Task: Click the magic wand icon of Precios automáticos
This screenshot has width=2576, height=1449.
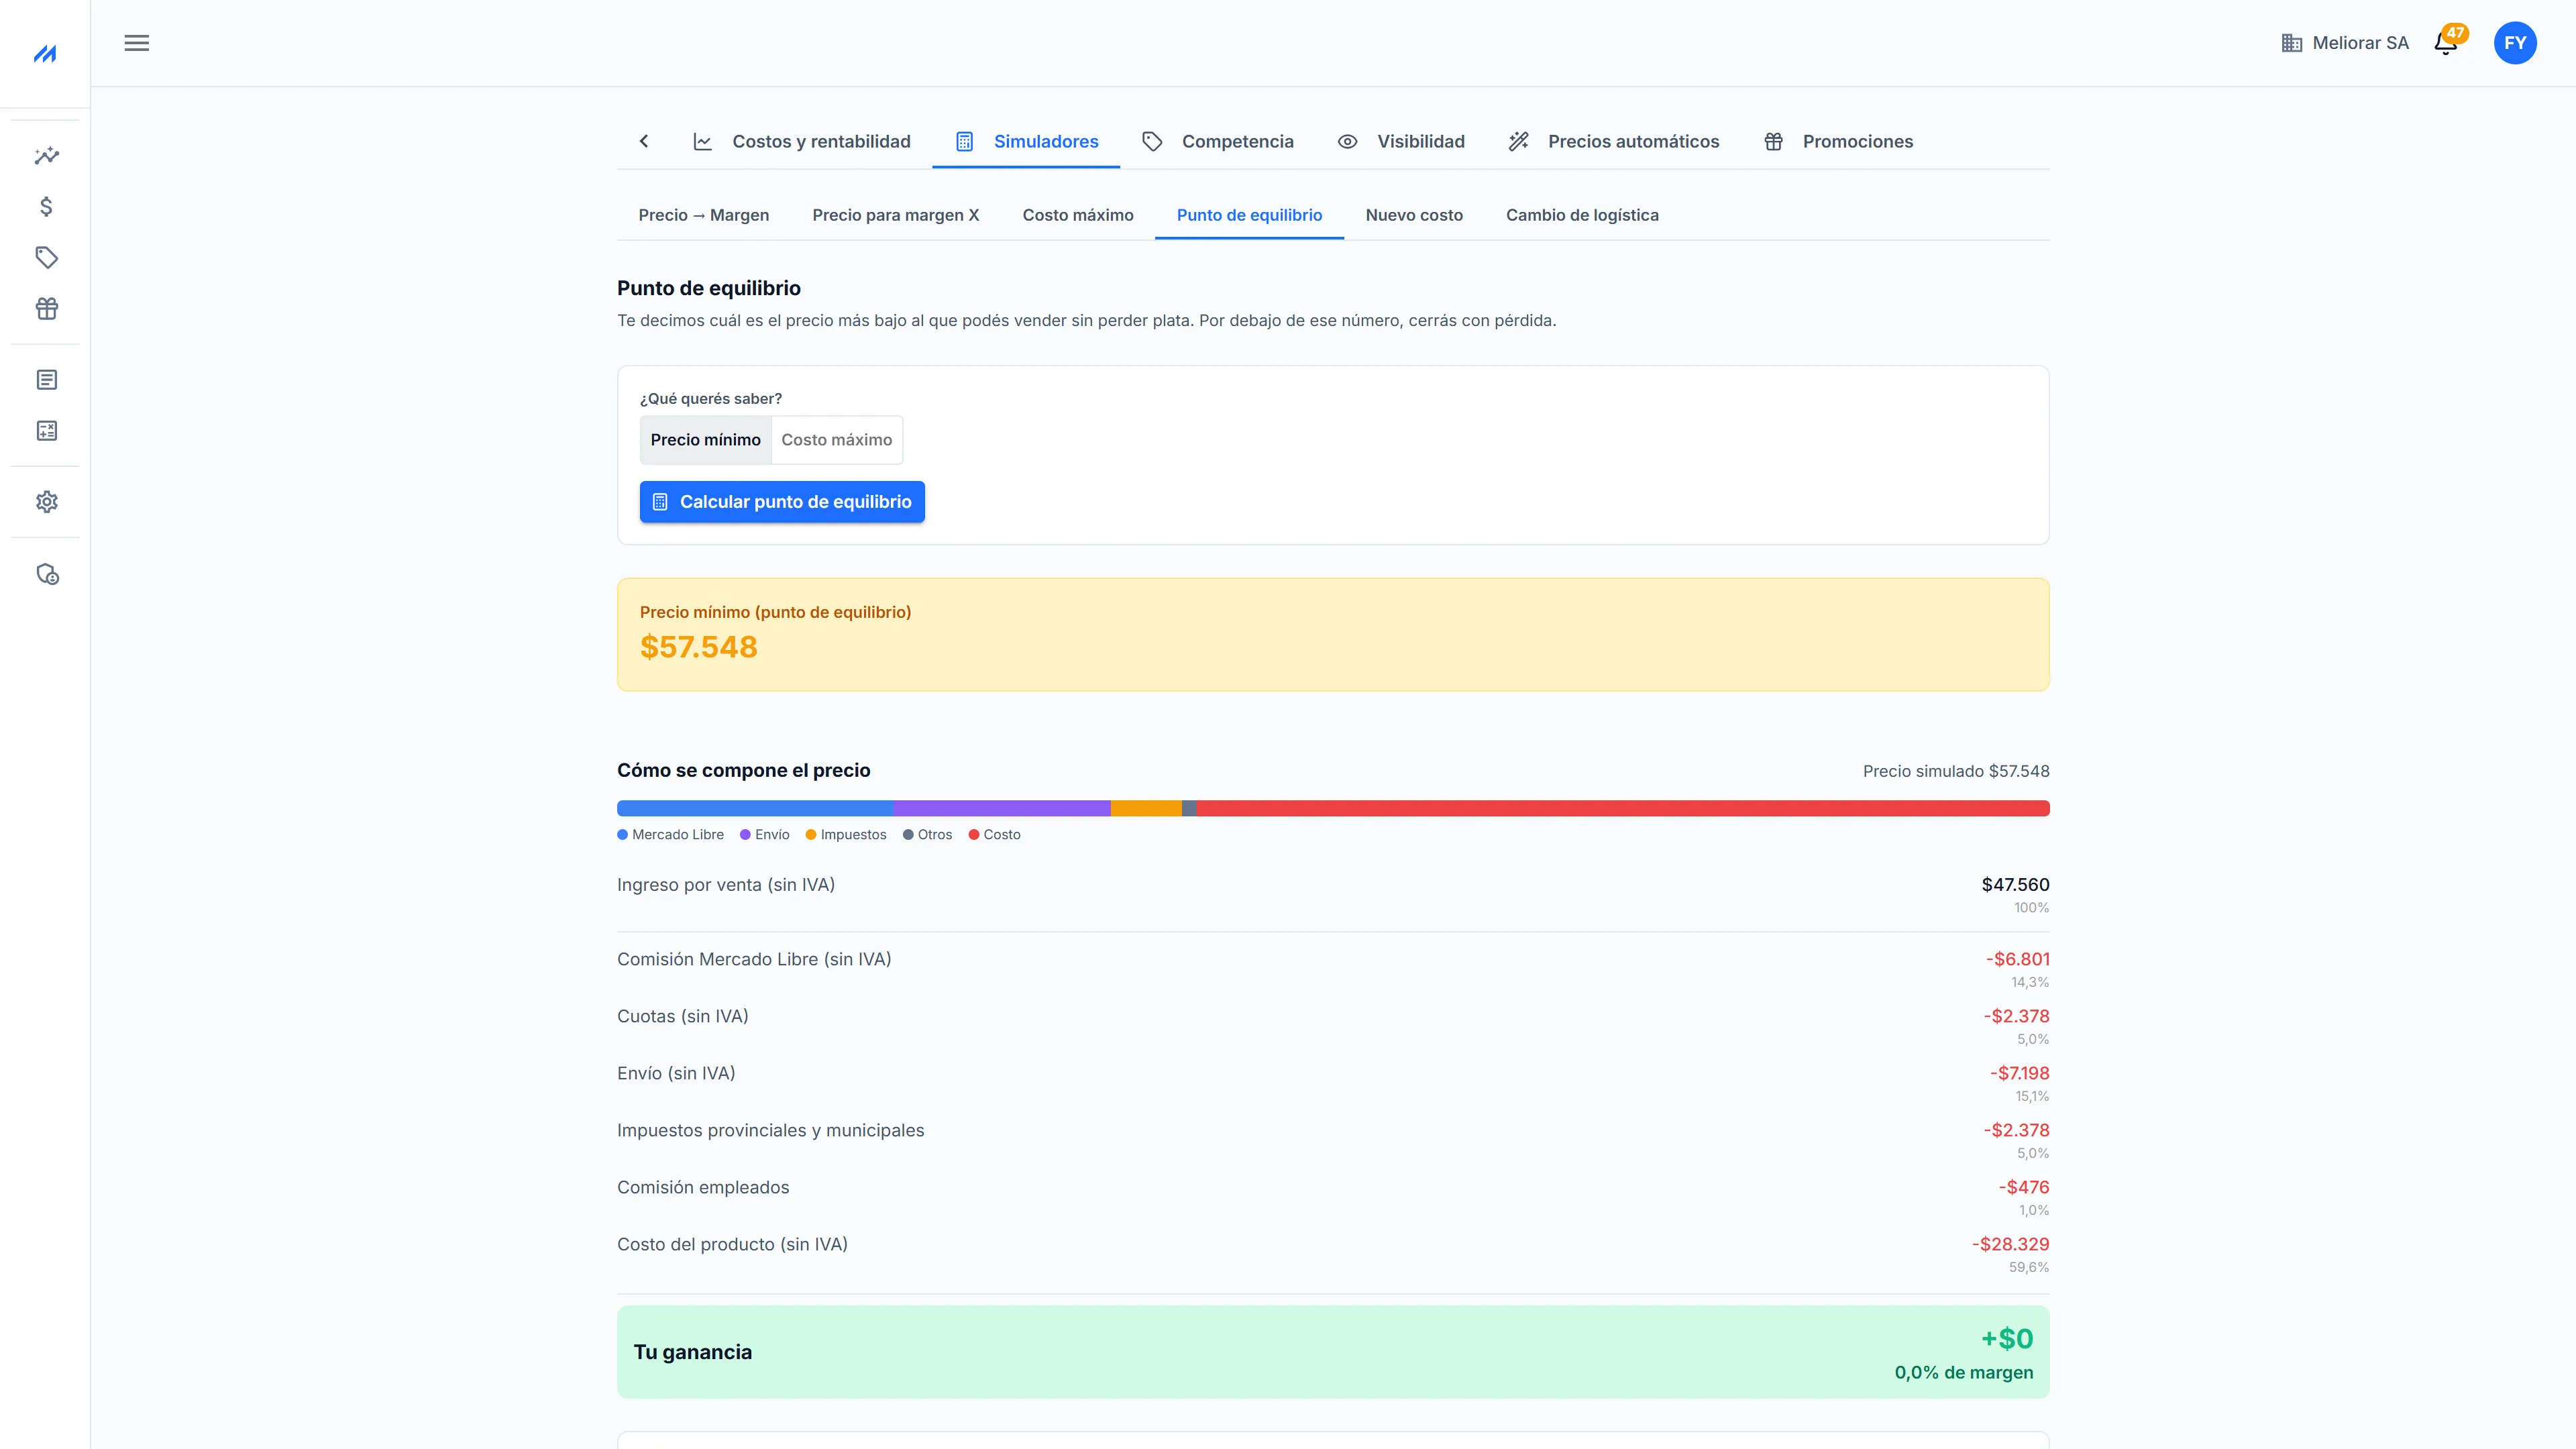Action: 1518,142
